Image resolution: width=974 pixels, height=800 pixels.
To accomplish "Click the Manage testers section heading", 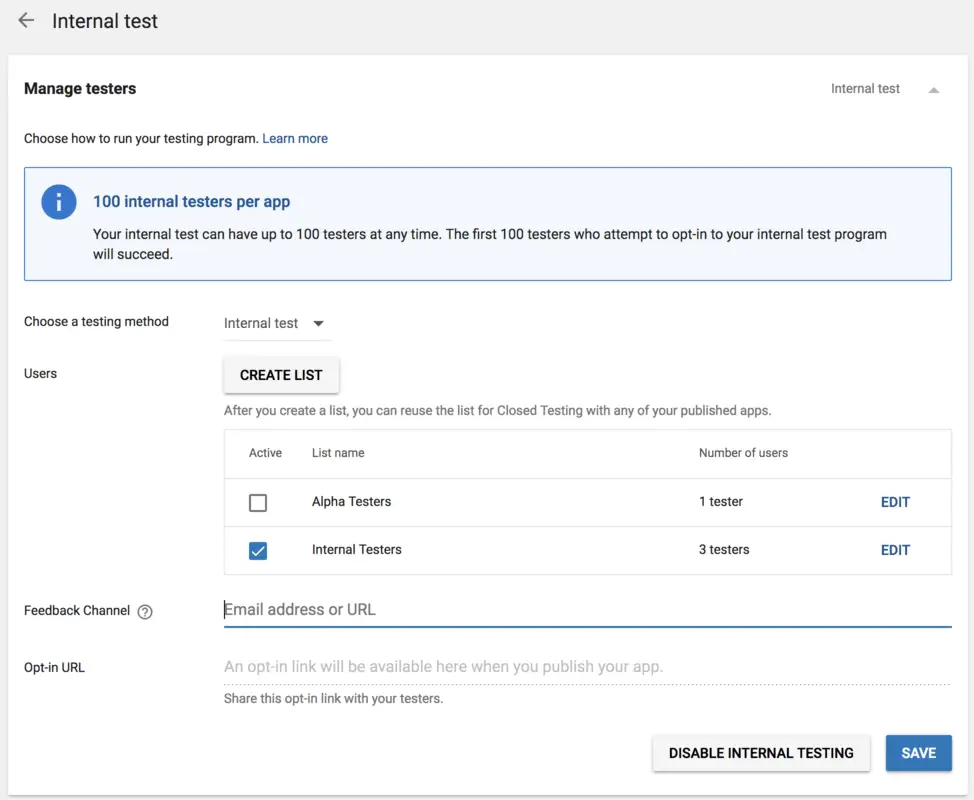I will (80, 89).
